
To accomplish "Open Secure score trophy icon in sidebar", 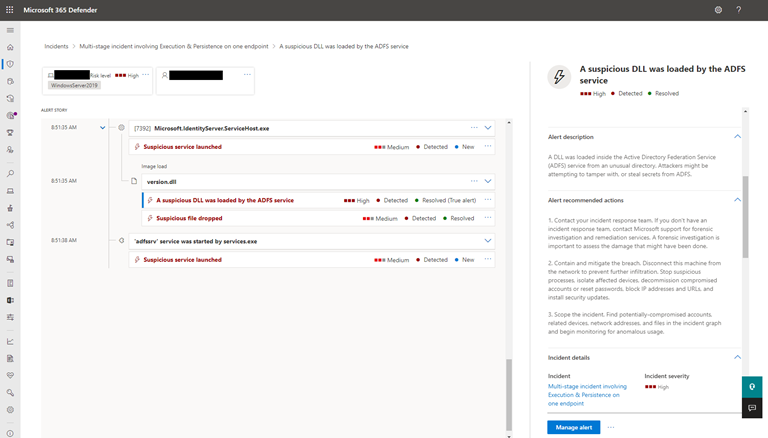I will pyautogui.click(x=10, y=132).
